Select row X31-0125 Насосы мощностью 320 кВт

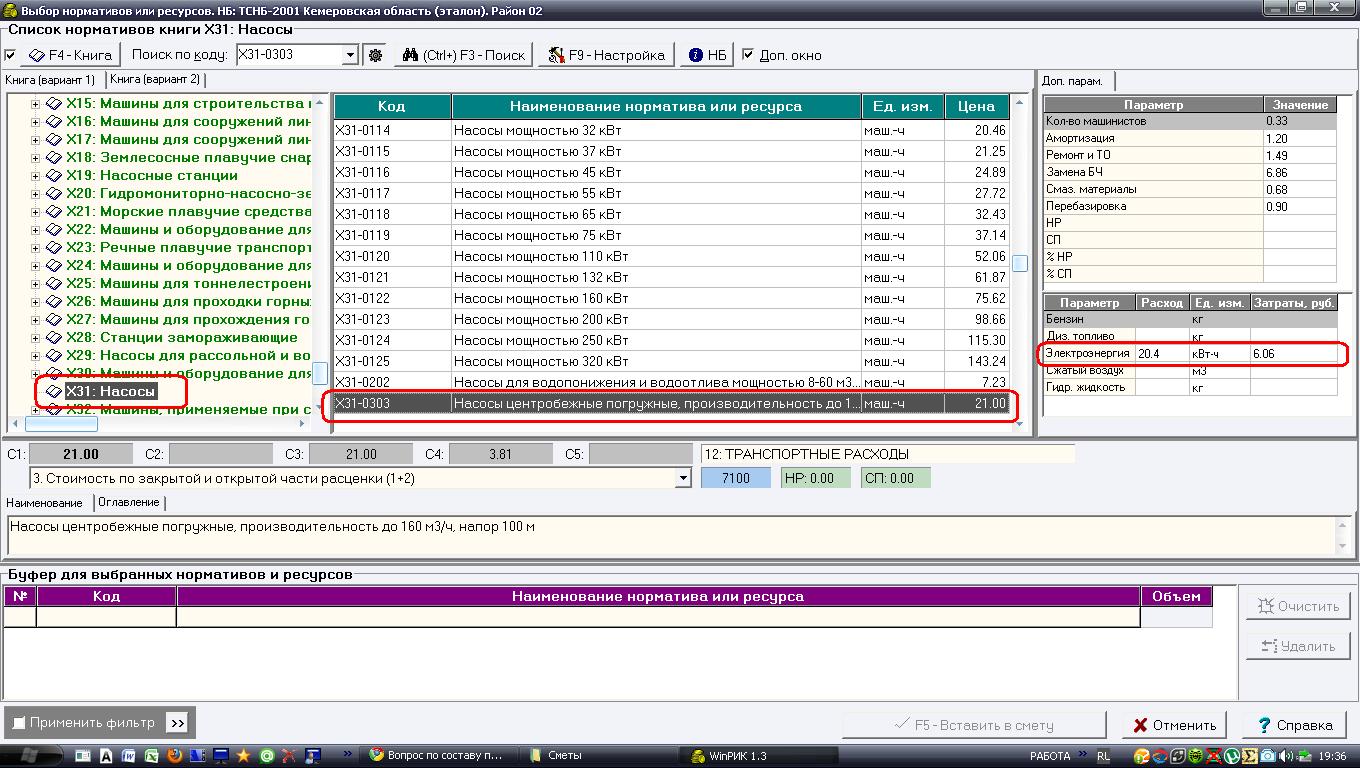[671, 361]
